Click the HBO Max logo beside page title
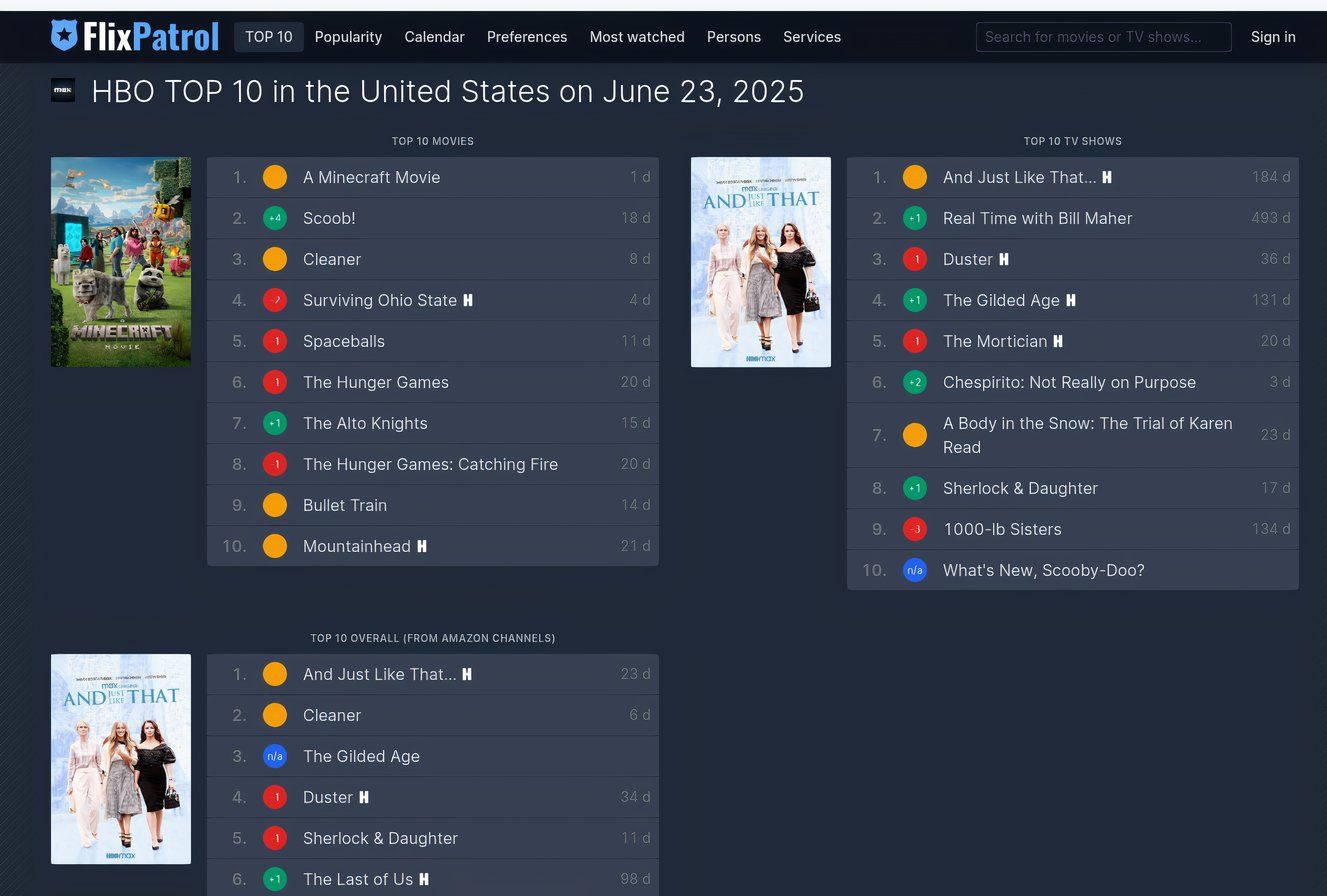Screen dimensions: 1327x896 63,90
